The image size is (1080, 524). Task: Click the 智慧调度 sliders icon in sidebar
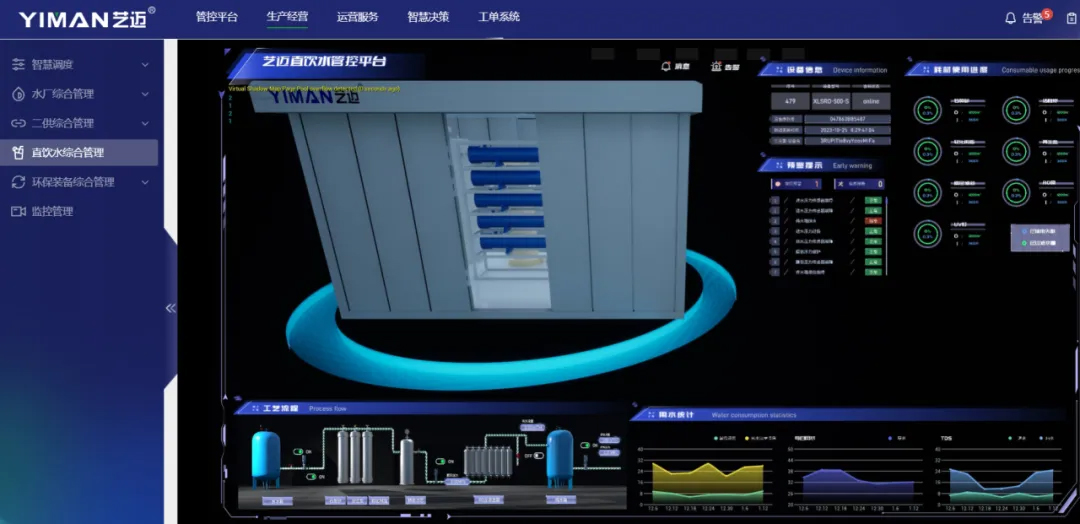[18, 65]
